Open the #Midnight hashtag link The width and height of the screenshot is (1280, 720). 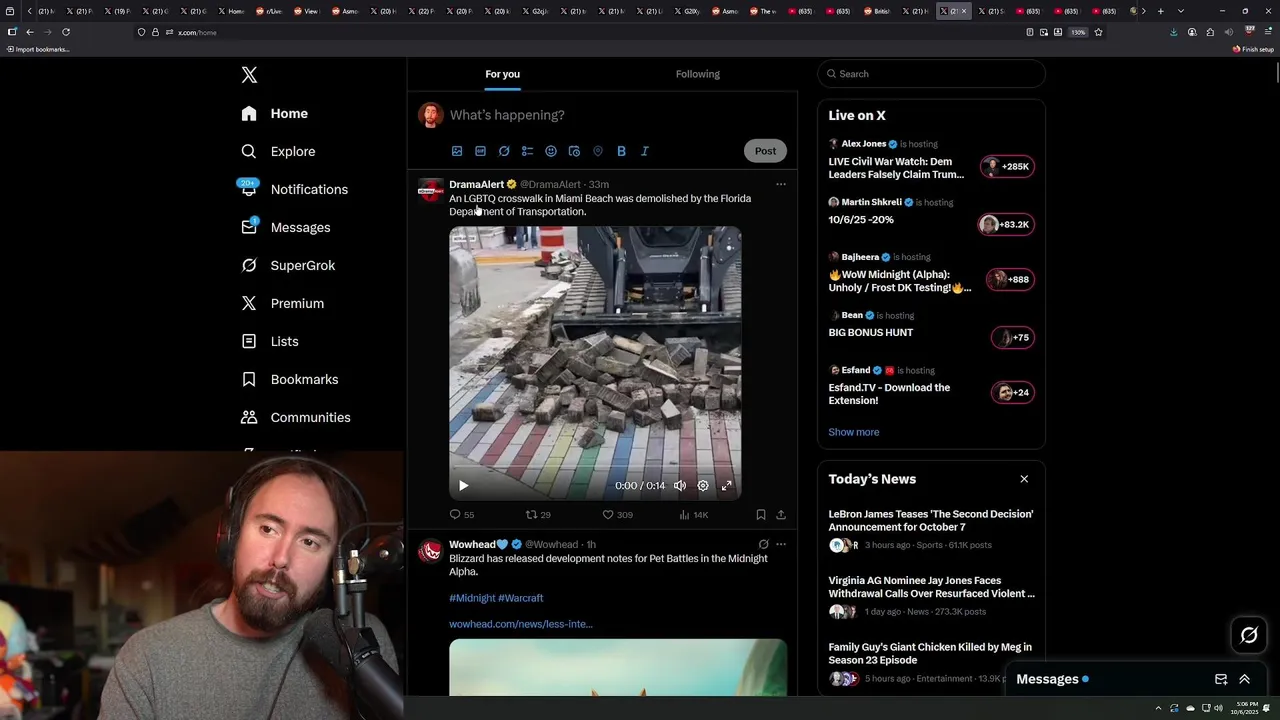coord(472,598)
